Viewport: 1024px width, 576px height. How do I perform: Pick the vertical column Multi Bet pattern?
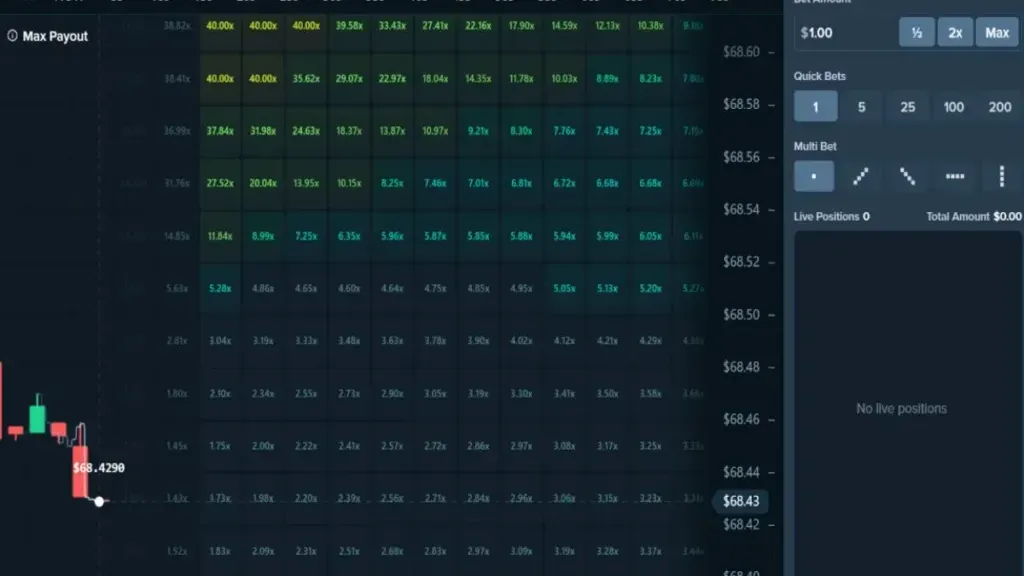pyautogui.click(x=1002, y=176)
